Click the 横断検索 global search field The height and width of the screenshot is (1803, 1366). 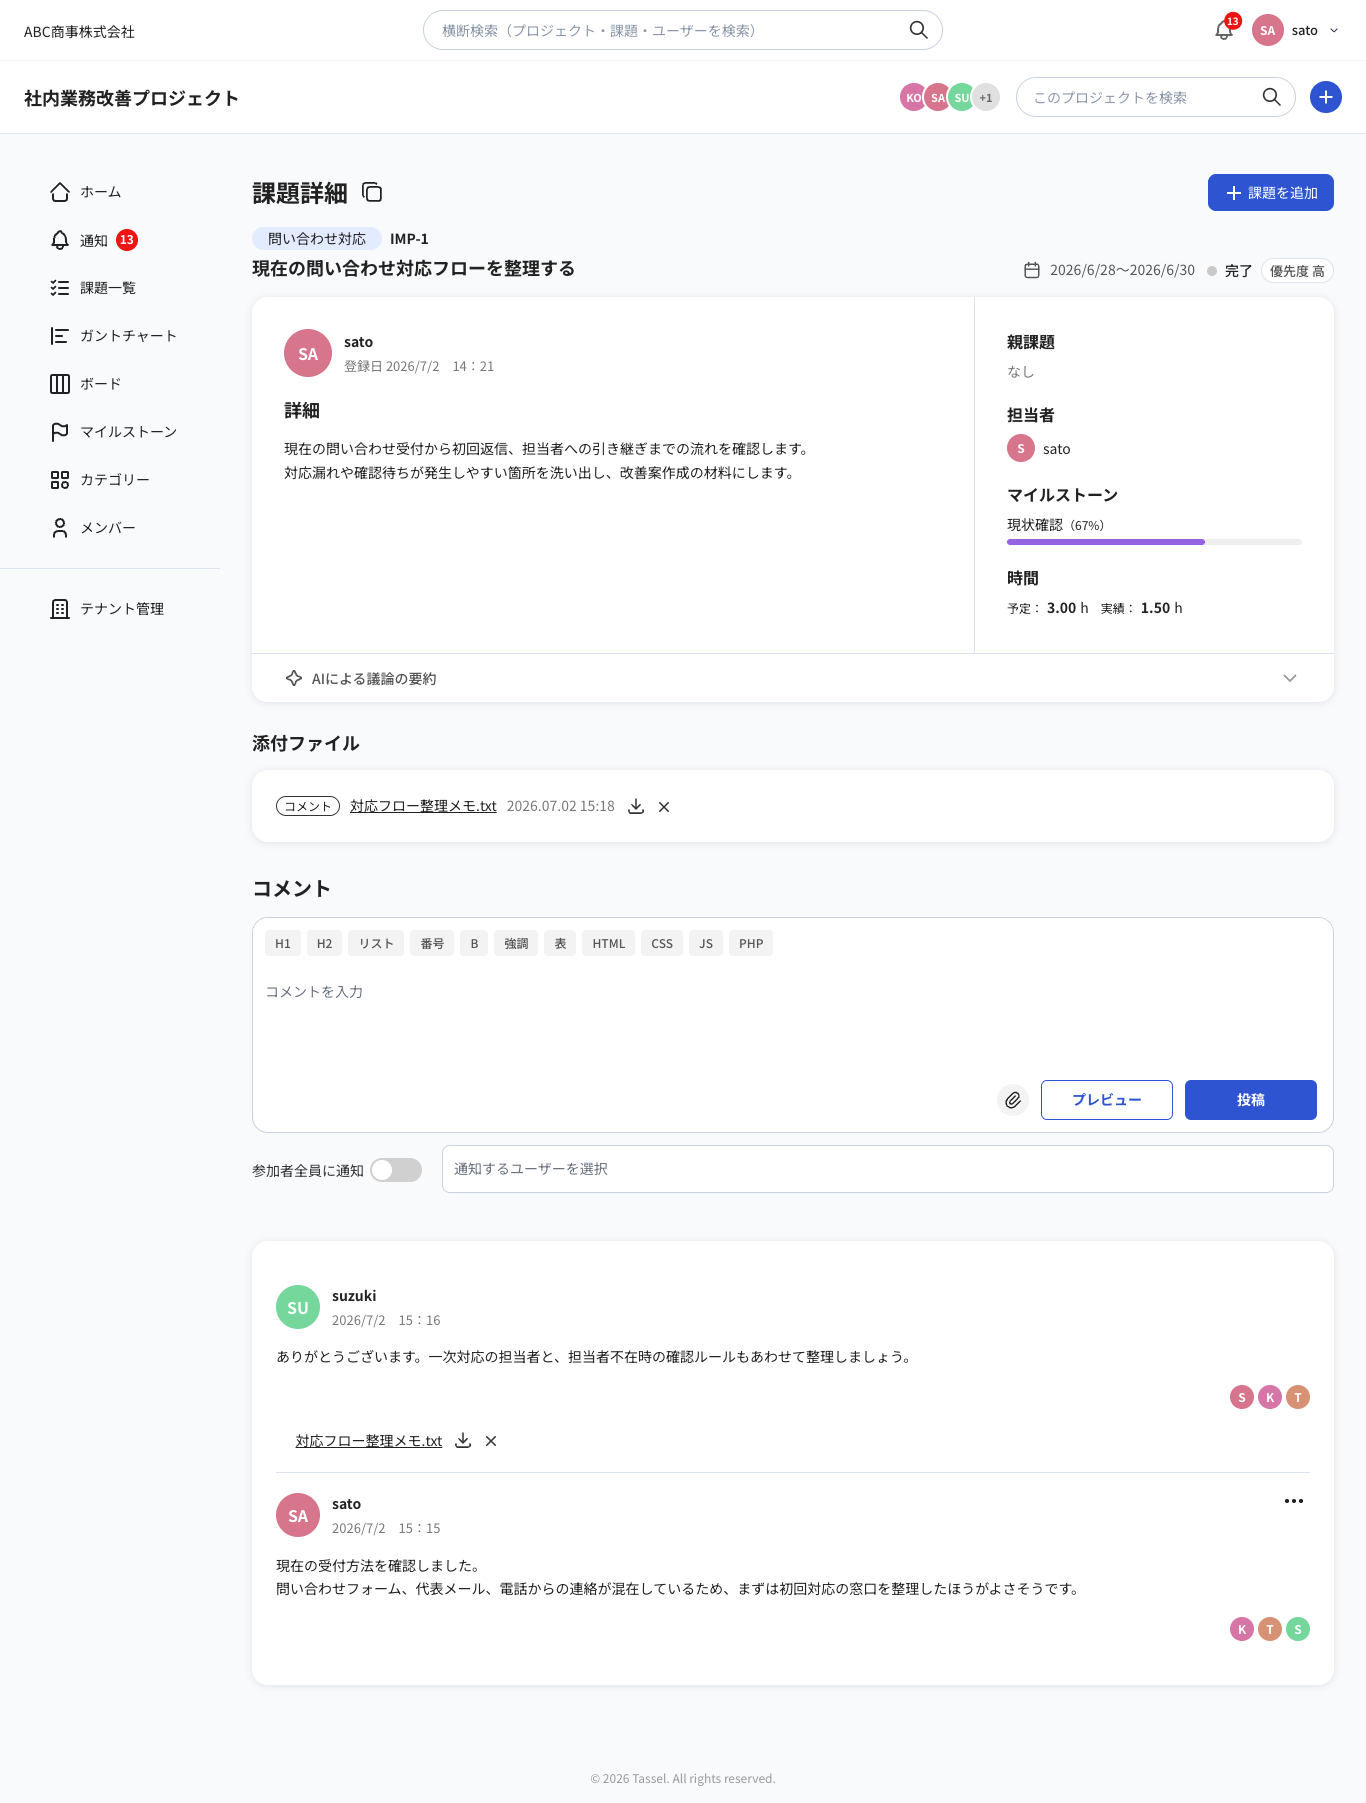(x=682, y=30)
